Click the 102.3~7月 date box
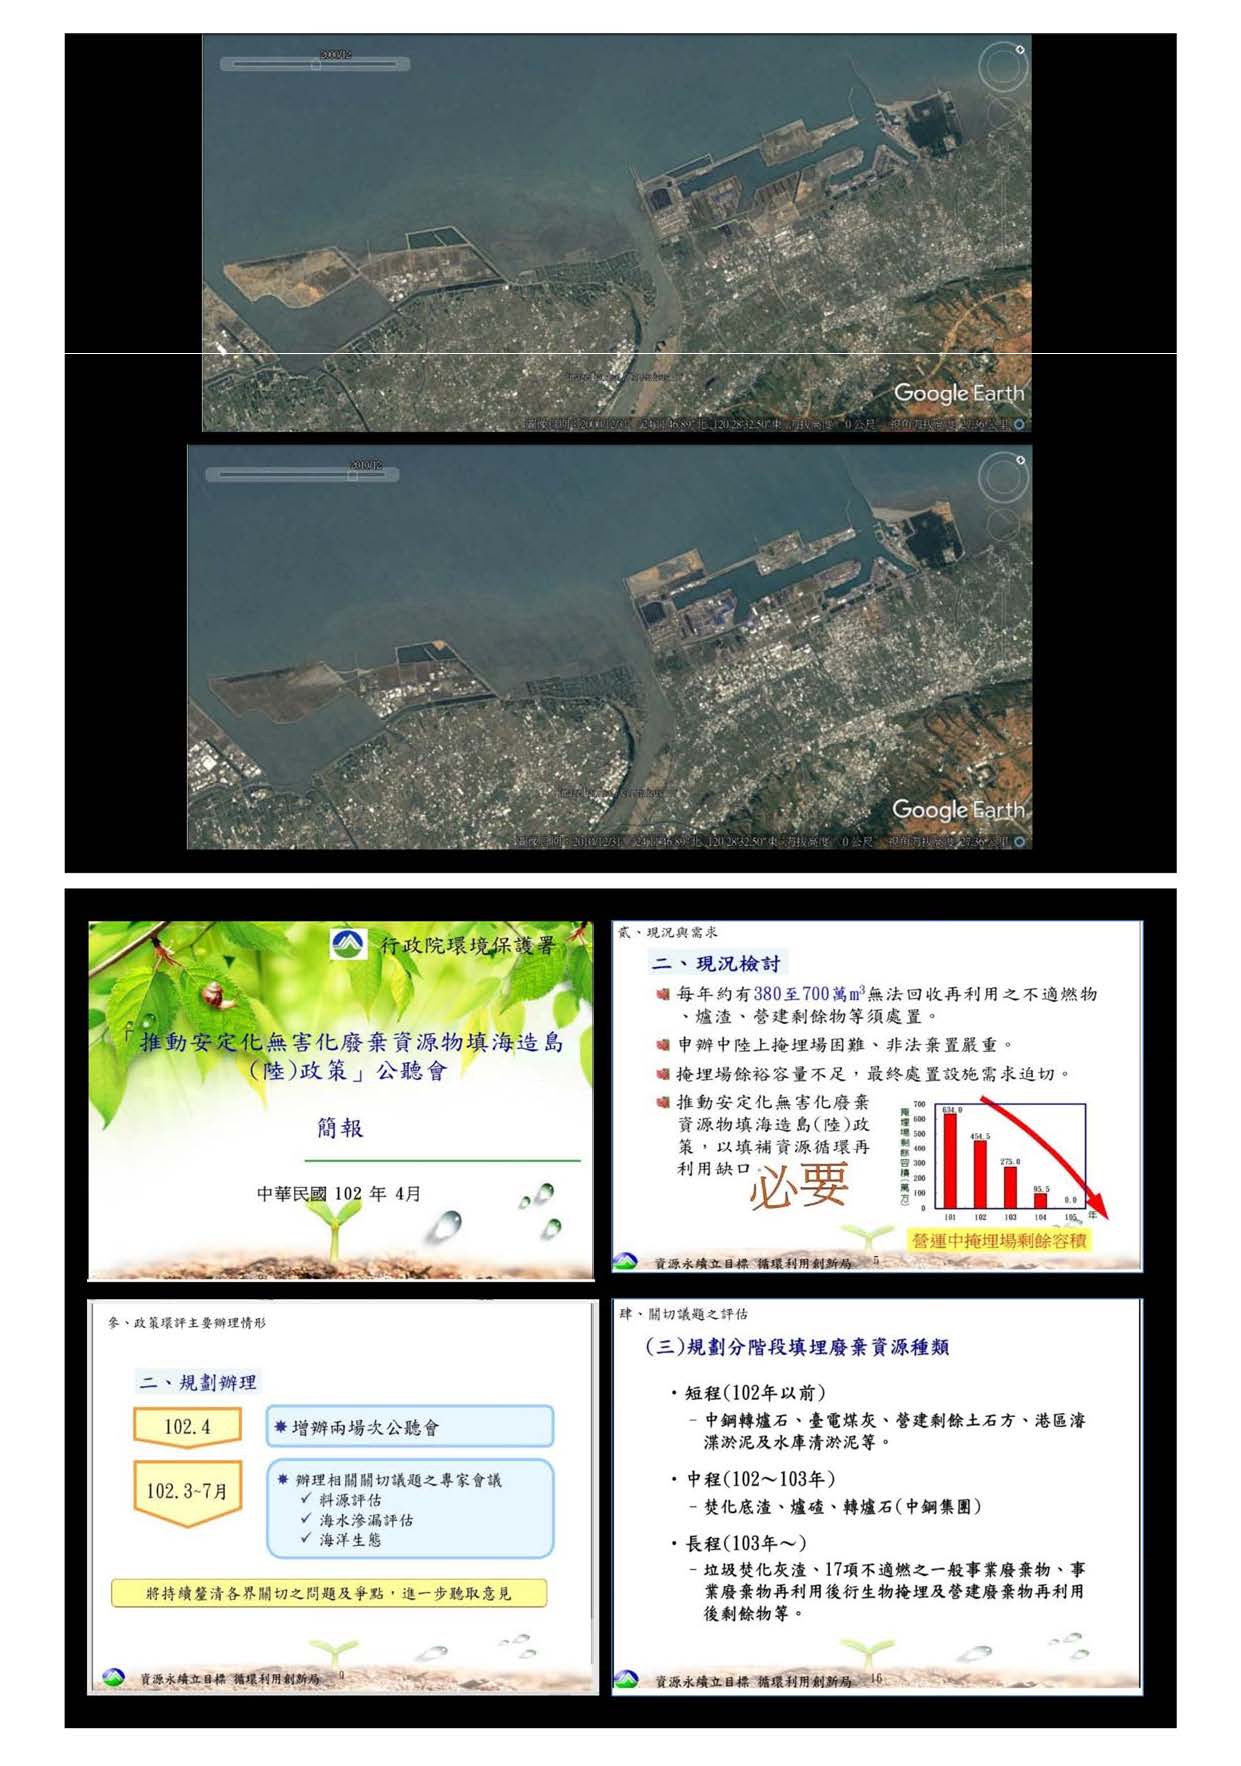 187,1491
